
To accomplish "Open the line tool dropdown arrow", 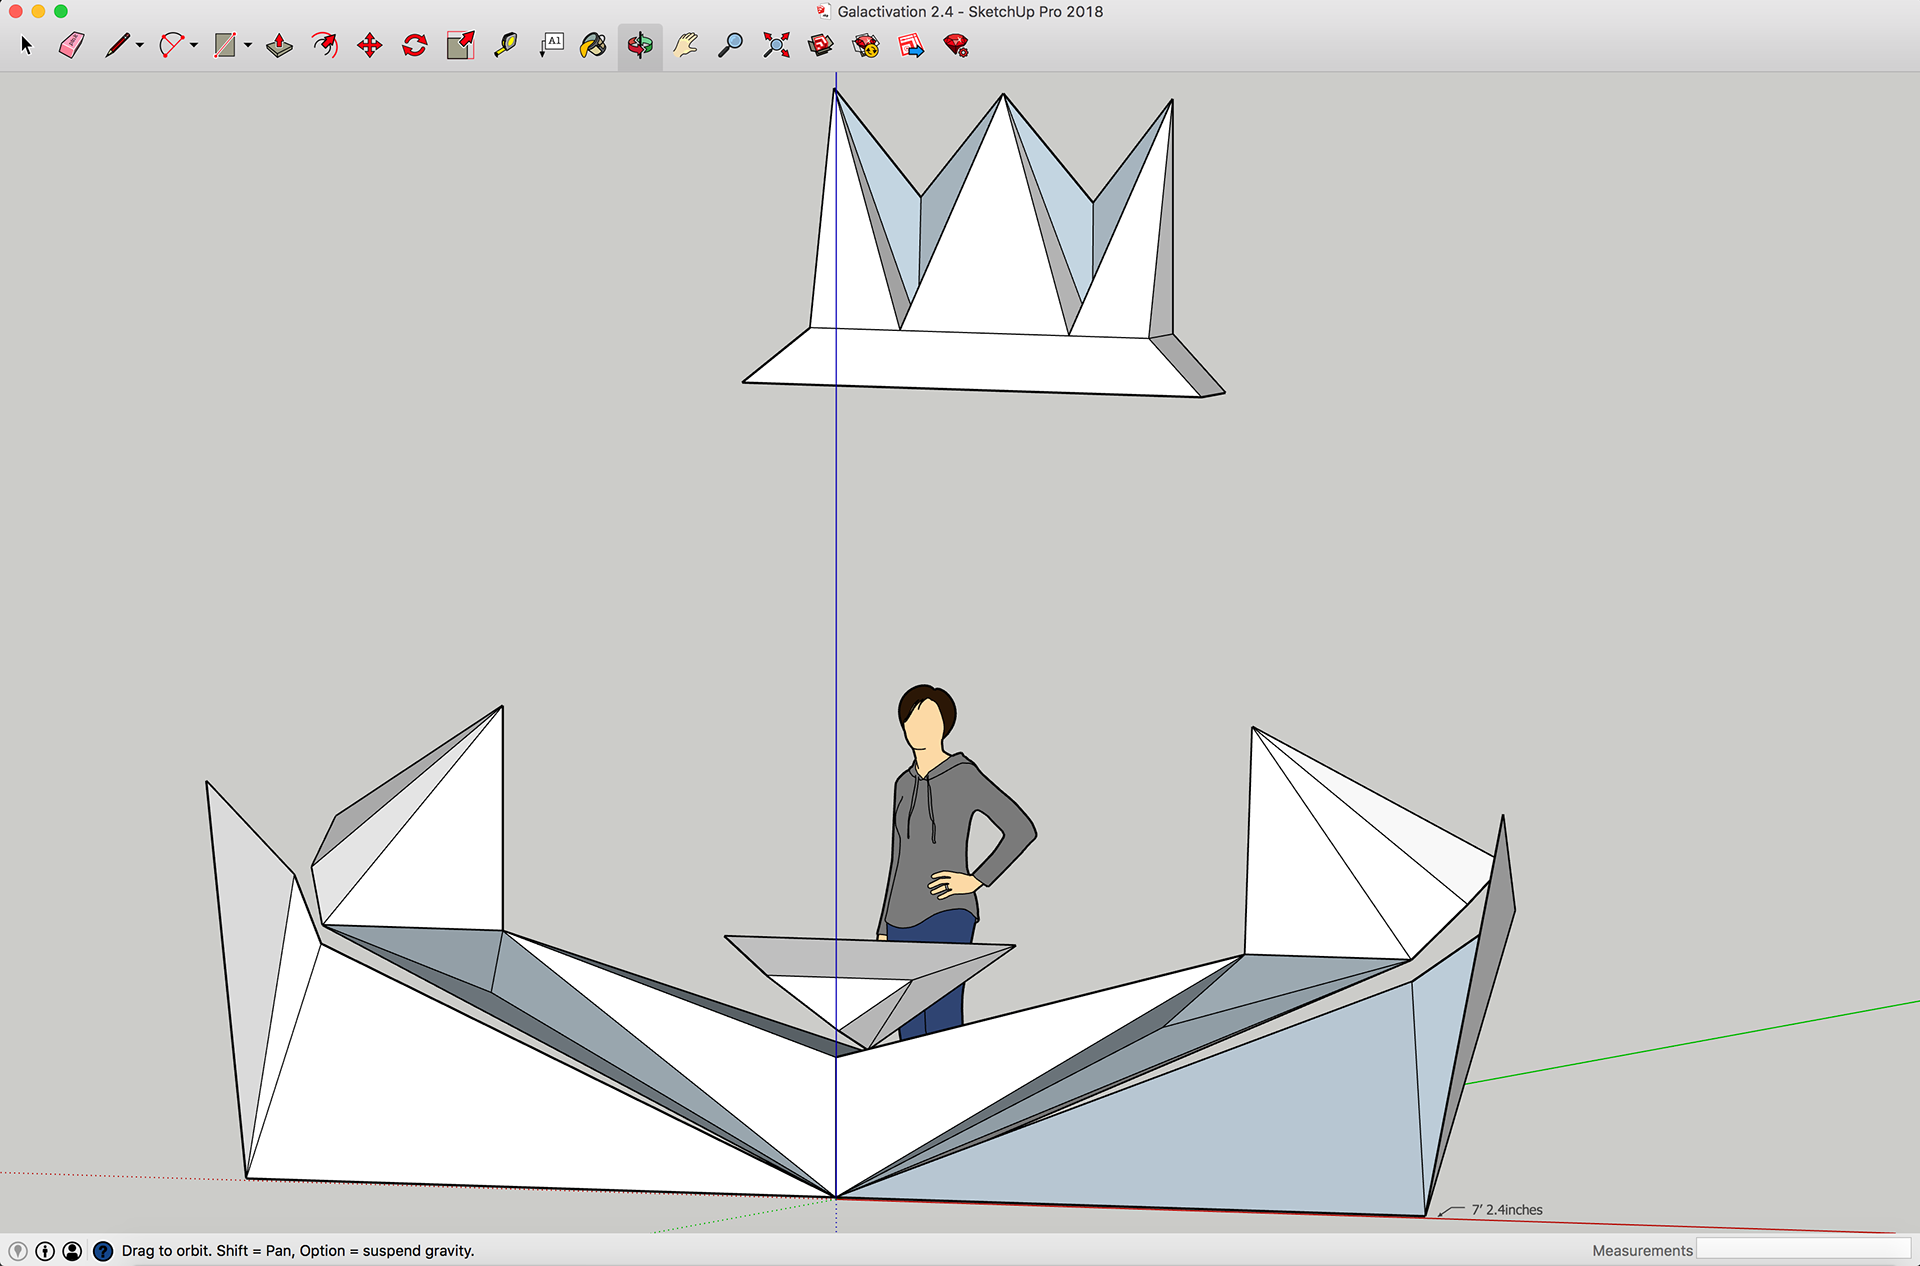I will [140, 45].
